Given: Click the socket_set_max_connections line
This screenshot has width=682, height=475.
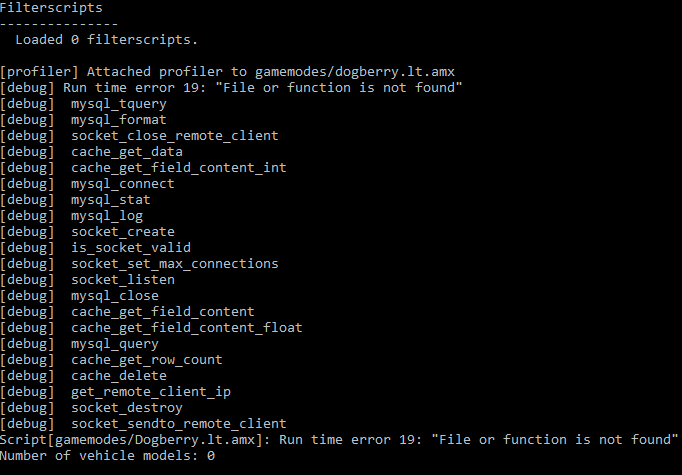Looking at the screenshot, I should tap(139, 264).
